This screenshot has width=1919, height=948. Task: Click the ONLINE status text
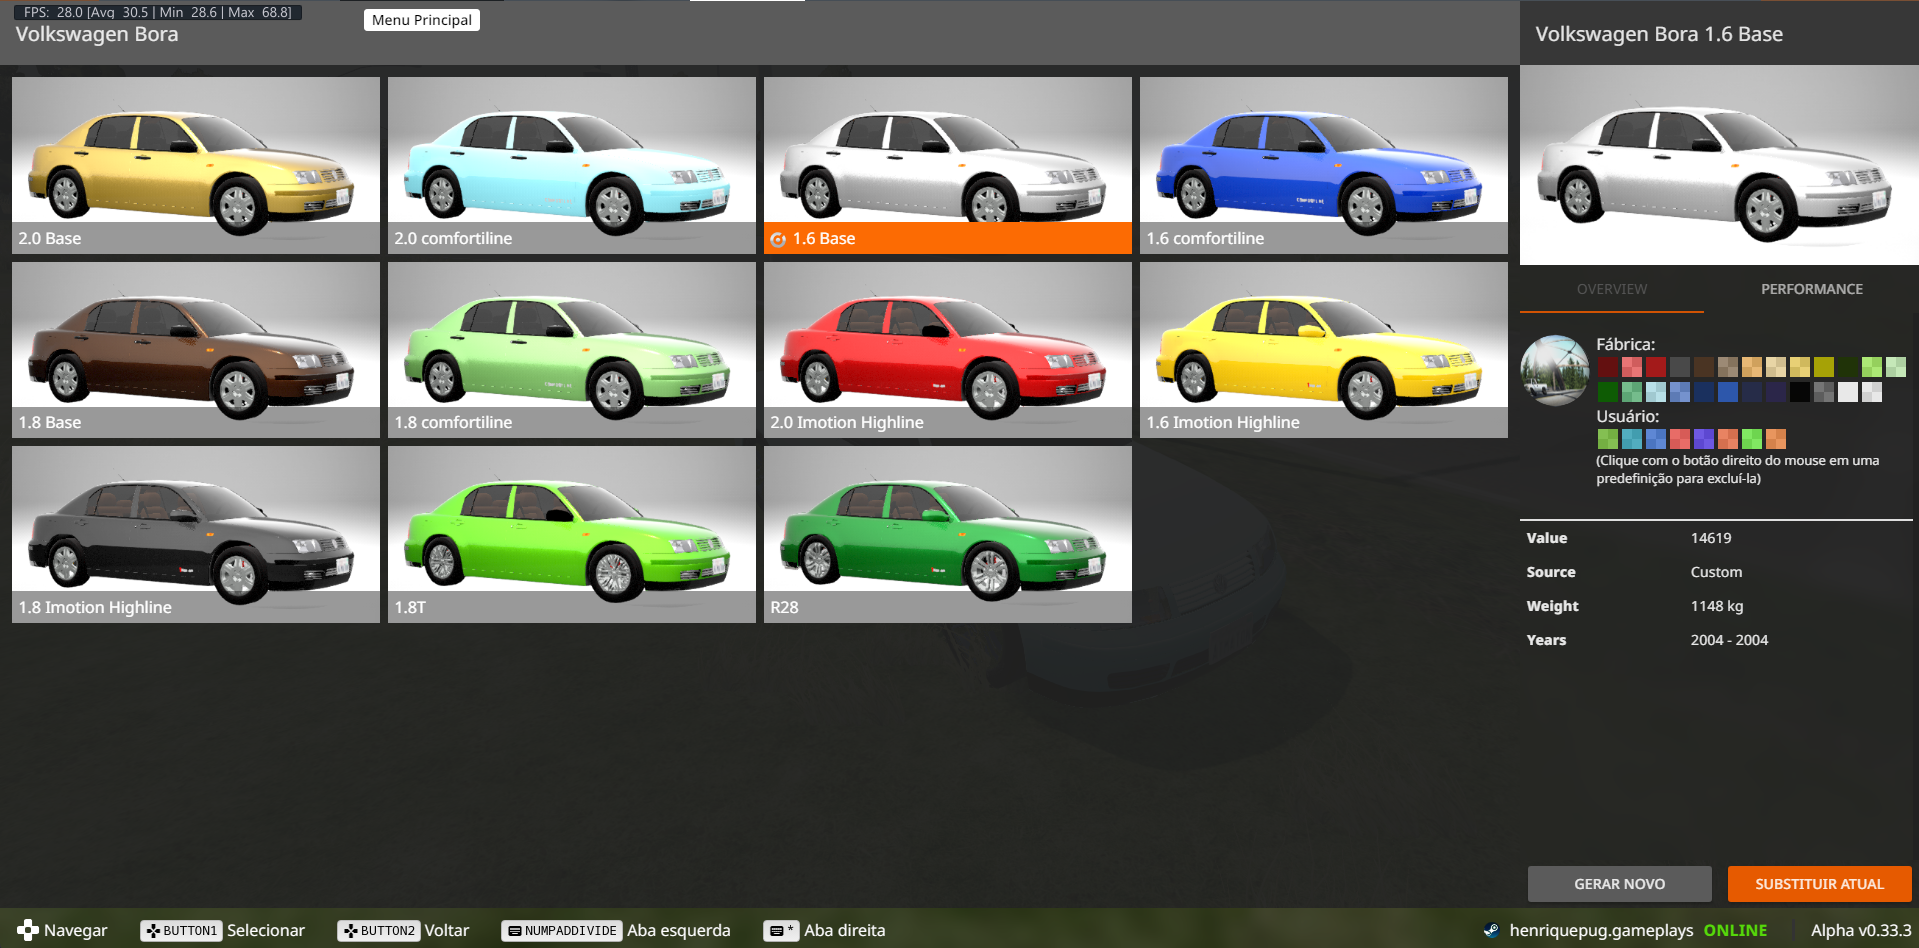1735,930
